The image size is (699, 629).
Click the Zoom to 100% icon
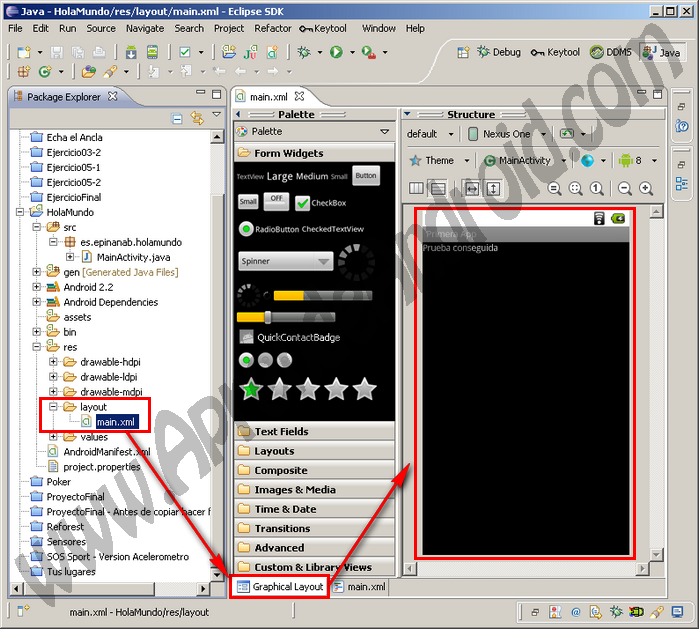[x=597, y=189]
